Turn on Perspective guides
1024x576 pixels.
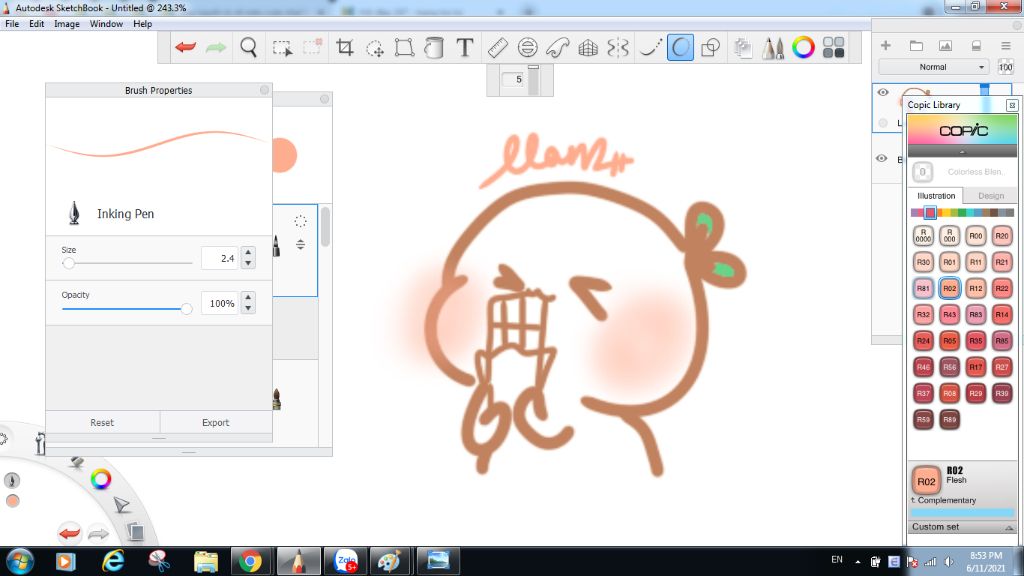588,47
